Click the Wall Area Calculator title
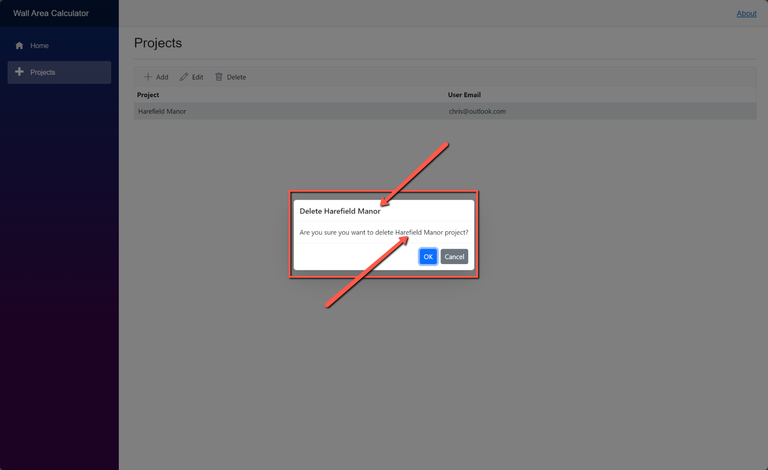The image size is (768, 470). [51, 13]
